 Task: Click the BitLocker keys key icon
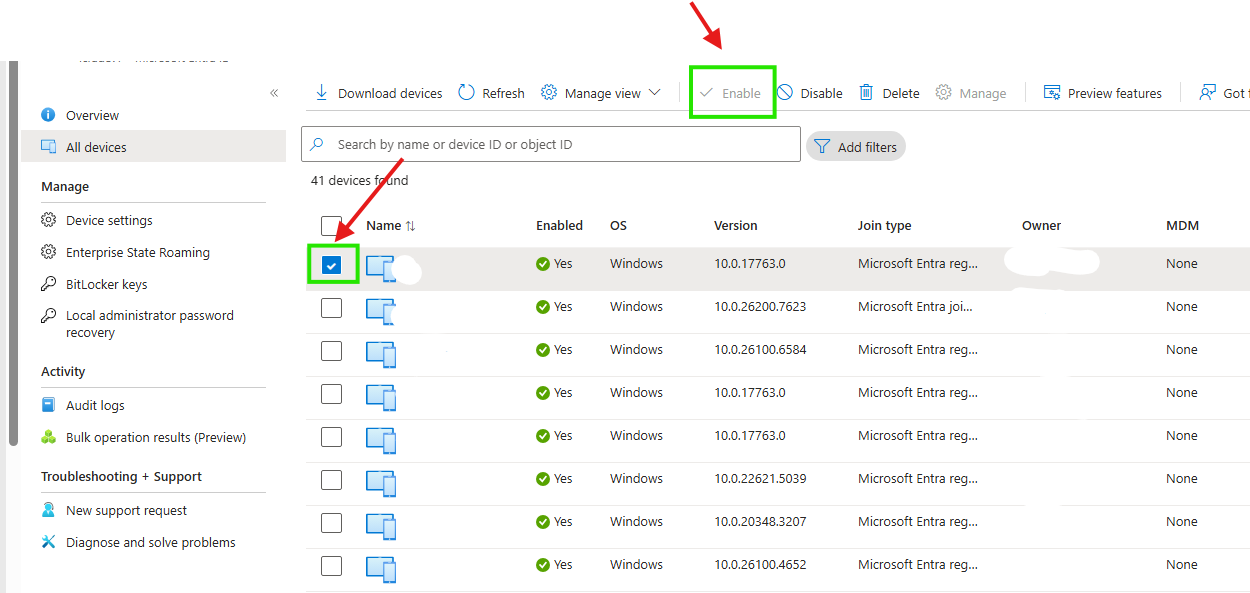48,284
